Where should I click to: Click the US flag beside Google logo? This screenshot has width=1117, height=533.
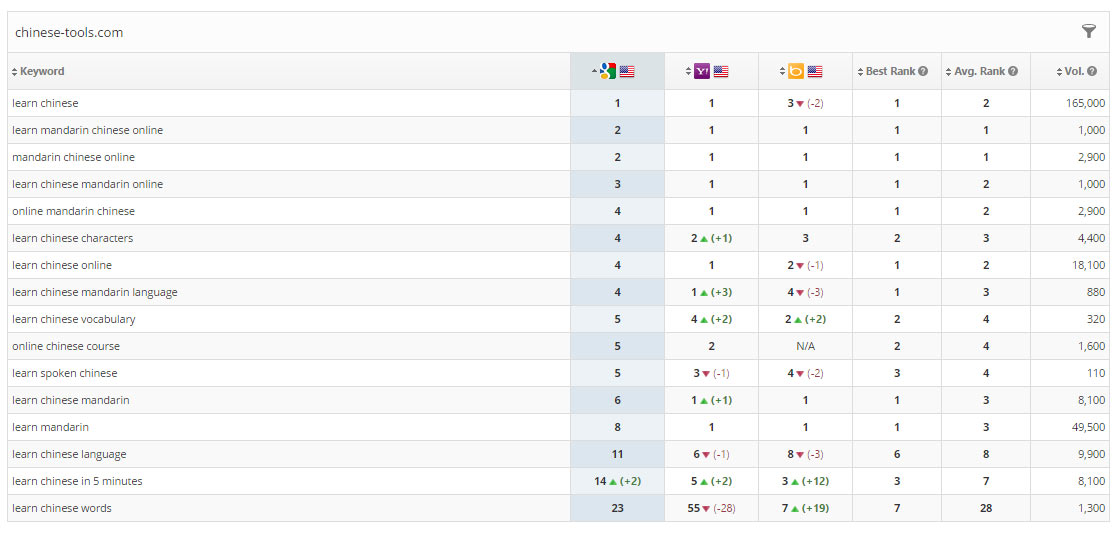(627, 72)
